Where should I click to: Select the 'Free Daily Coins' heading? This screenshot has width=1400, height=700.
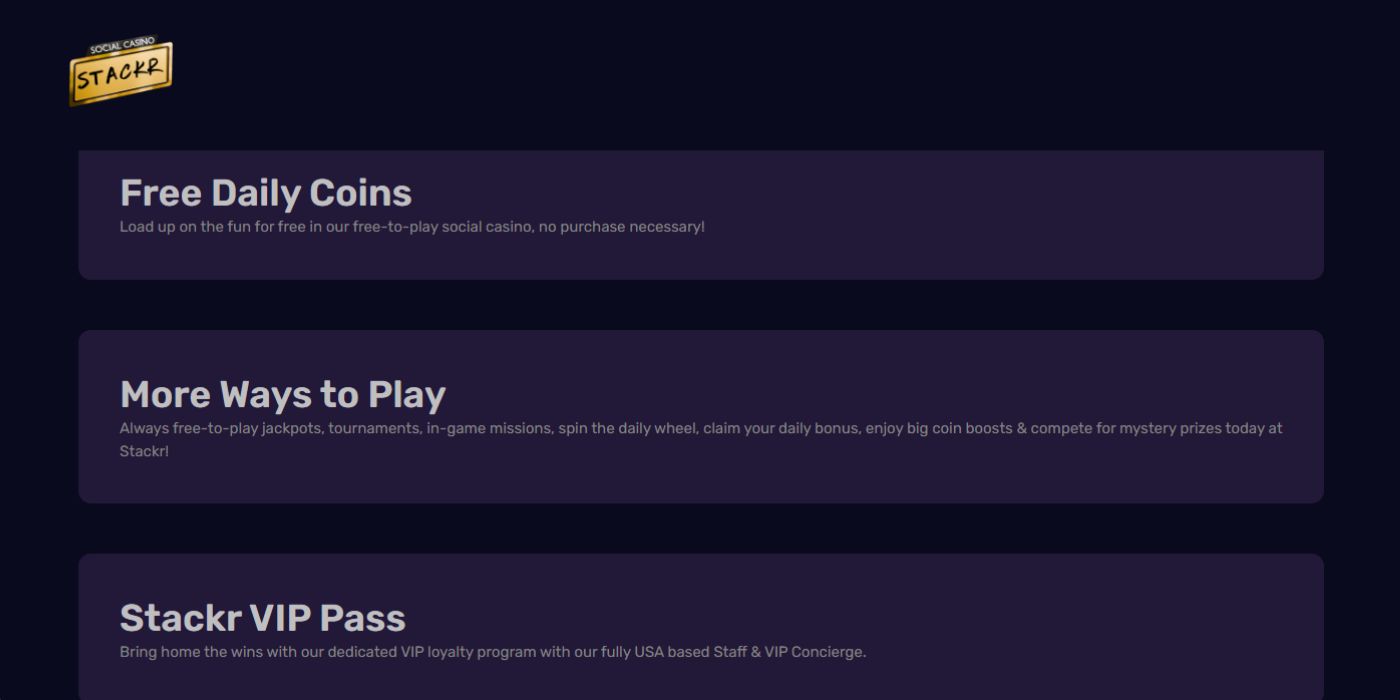266,193
